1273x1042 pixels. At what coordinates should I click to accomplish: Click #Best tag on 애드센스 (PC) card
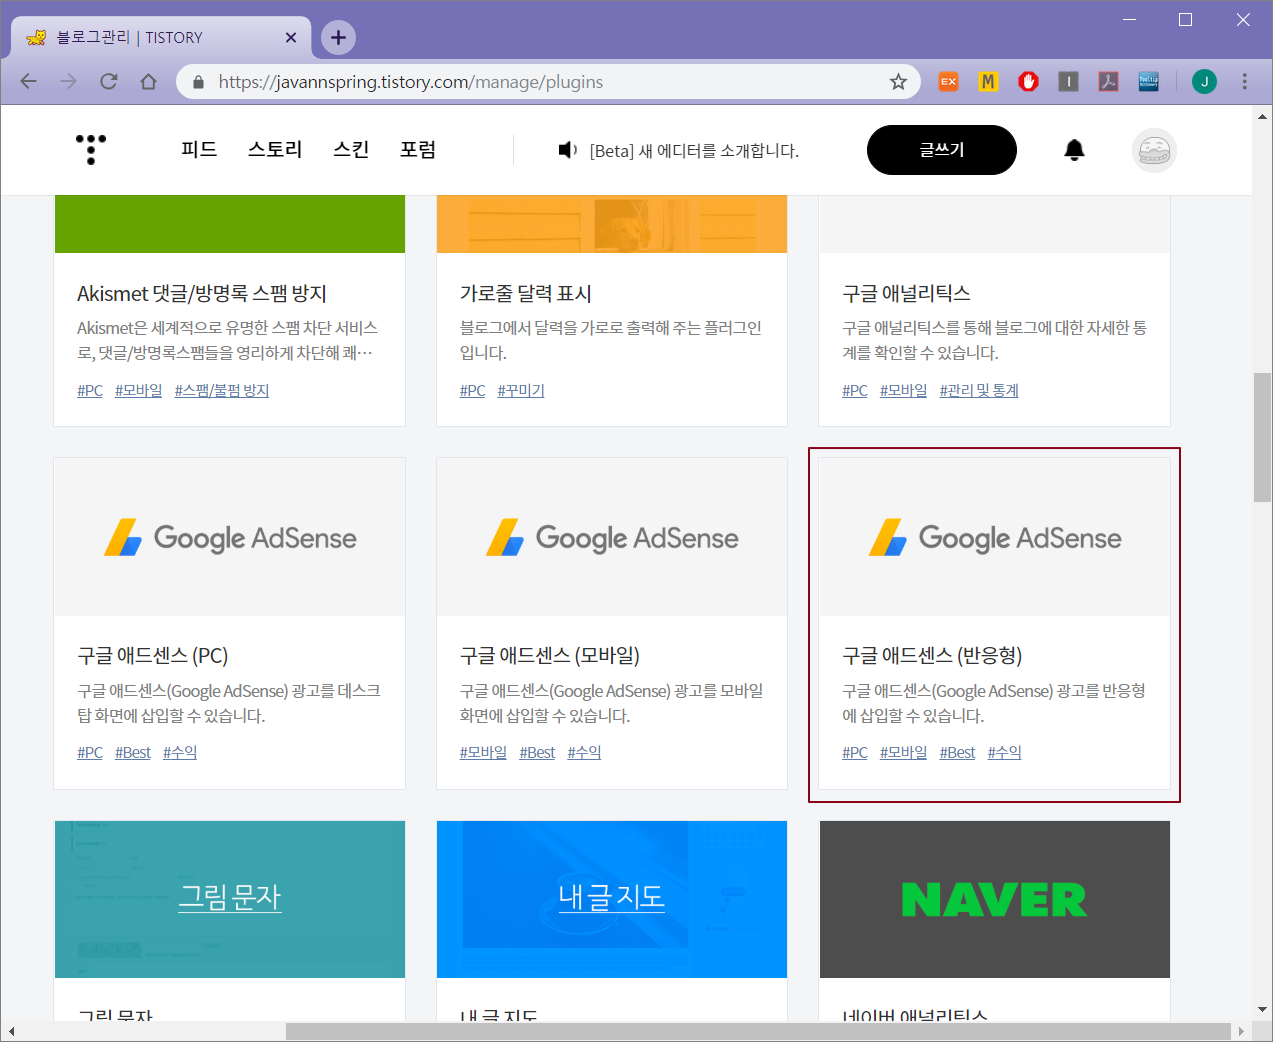coord(133,753)
